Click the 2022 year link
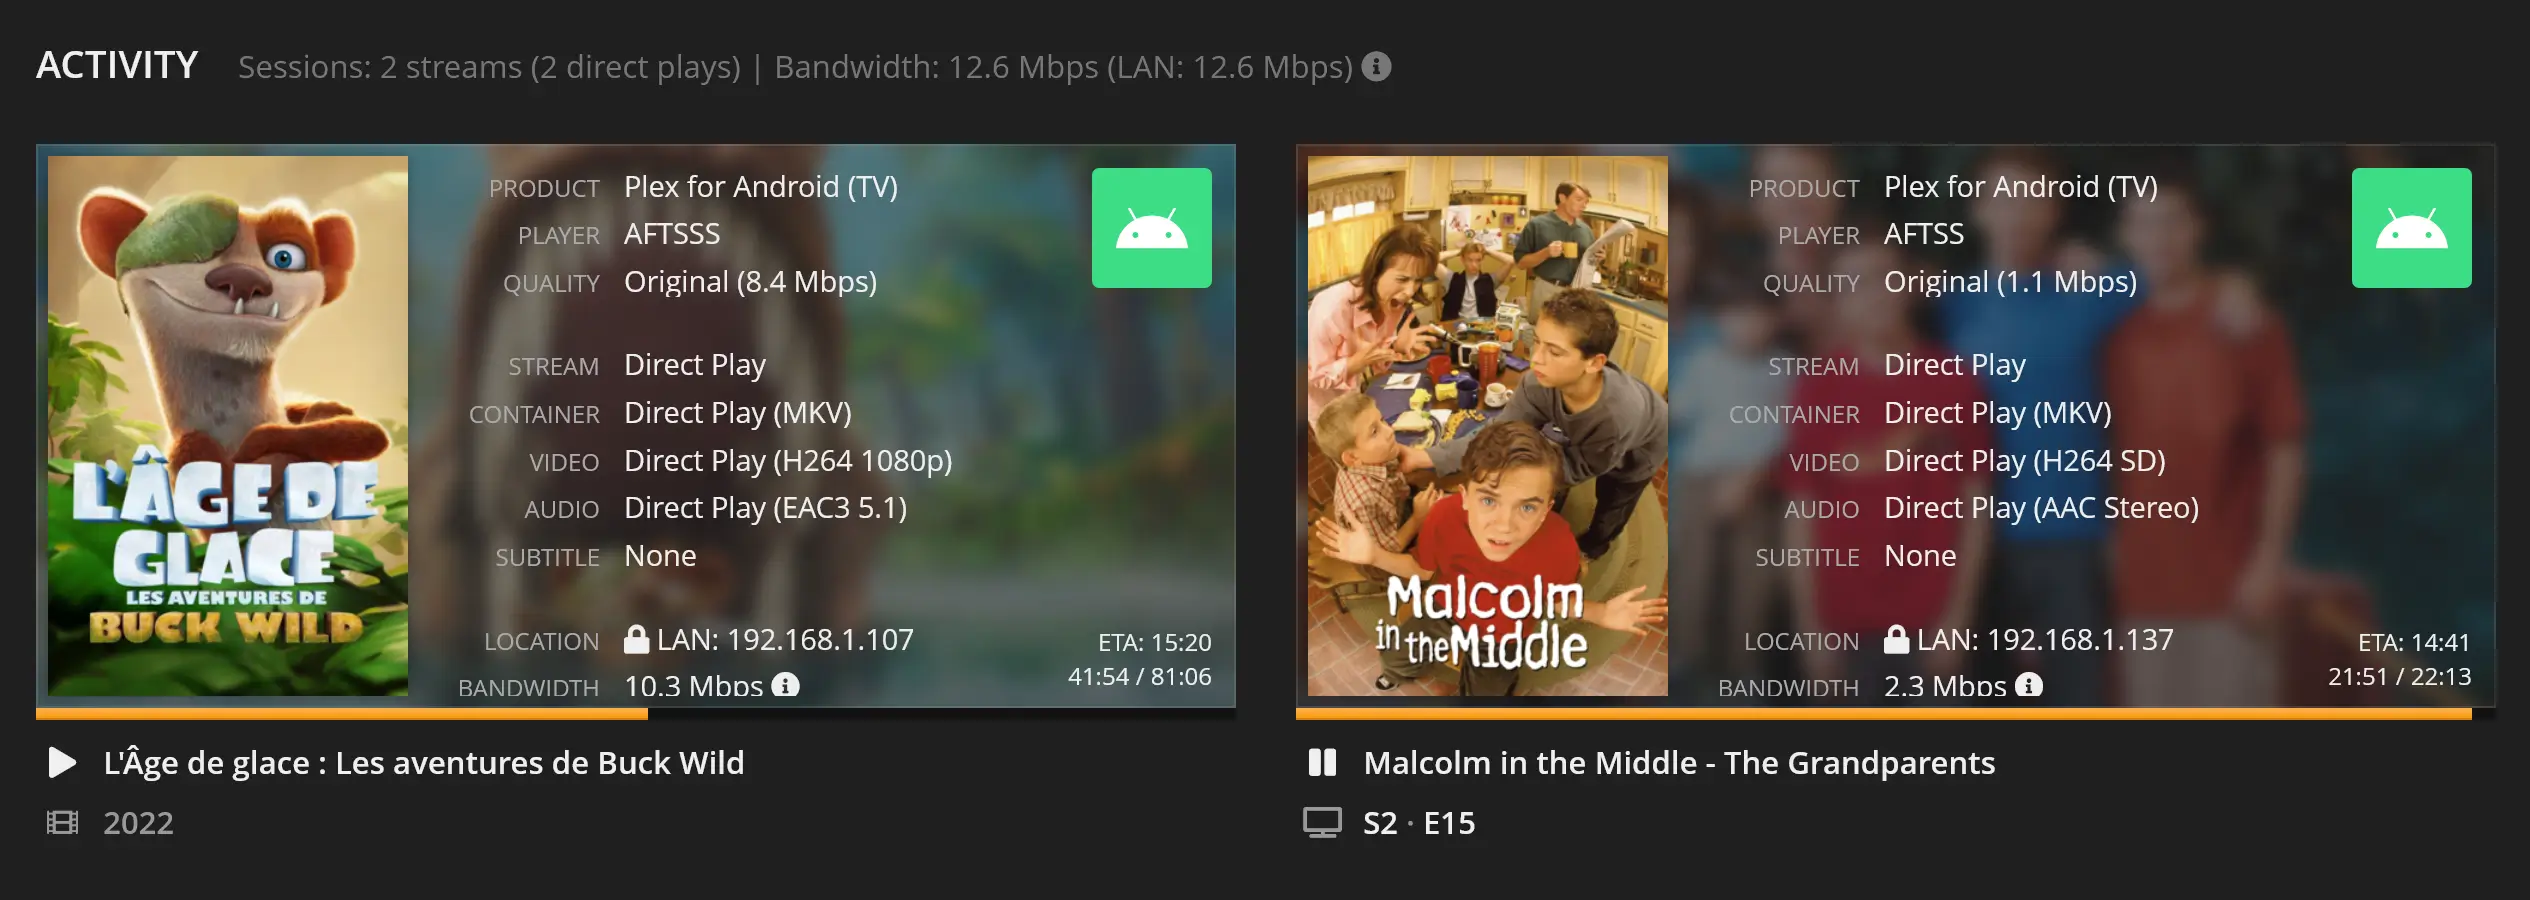The width and height of the screenshot is (2530, 900). 139,823
